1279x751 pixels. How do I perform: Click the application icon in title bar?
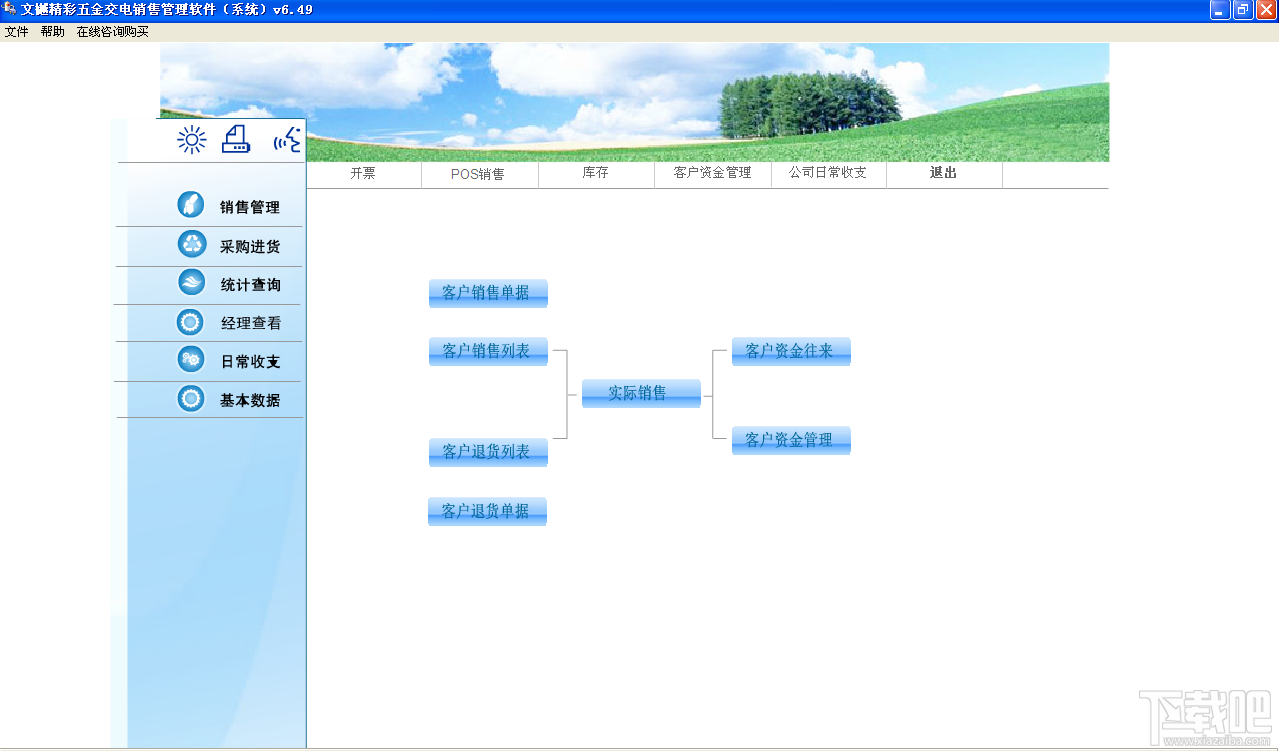9,9
